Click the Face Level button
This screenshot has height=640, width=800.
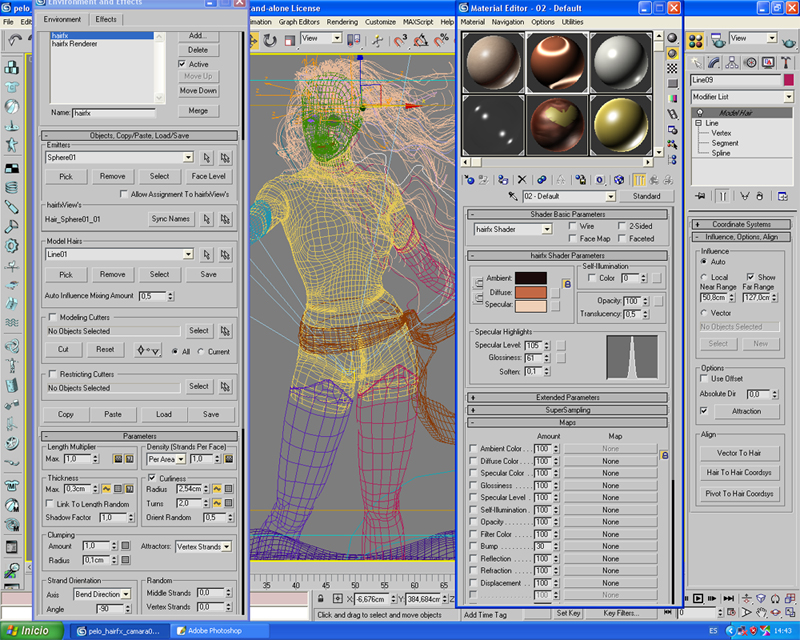tap(209, 176)
